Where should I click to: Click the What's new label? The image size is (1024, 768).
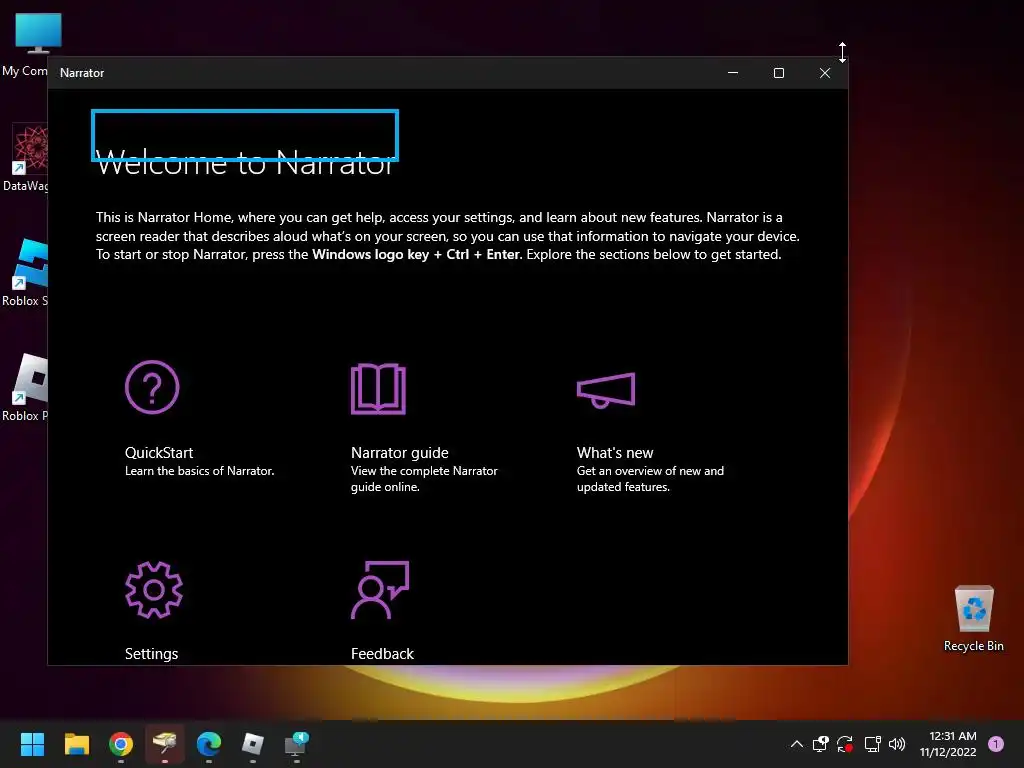[x=615, y=453]
